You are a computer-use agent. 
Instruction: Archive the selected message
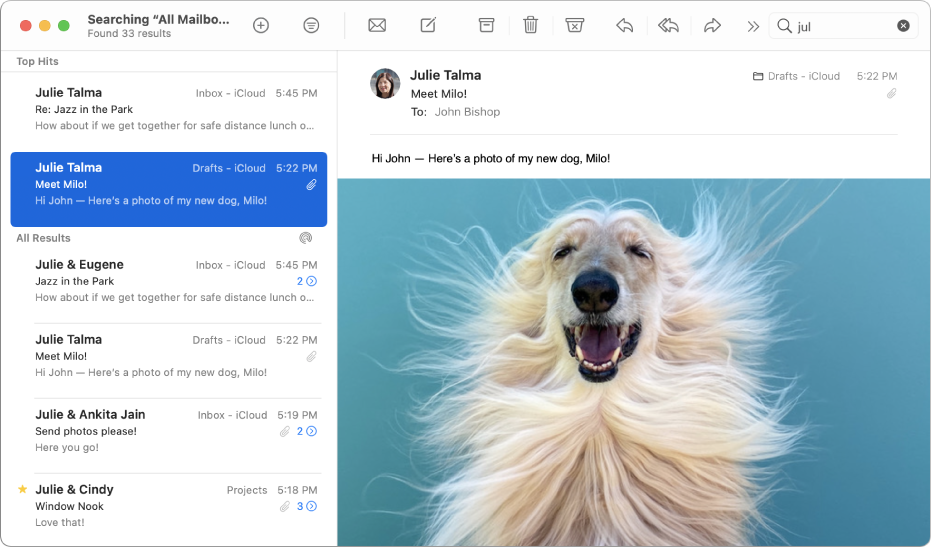(x=486, y=25)
